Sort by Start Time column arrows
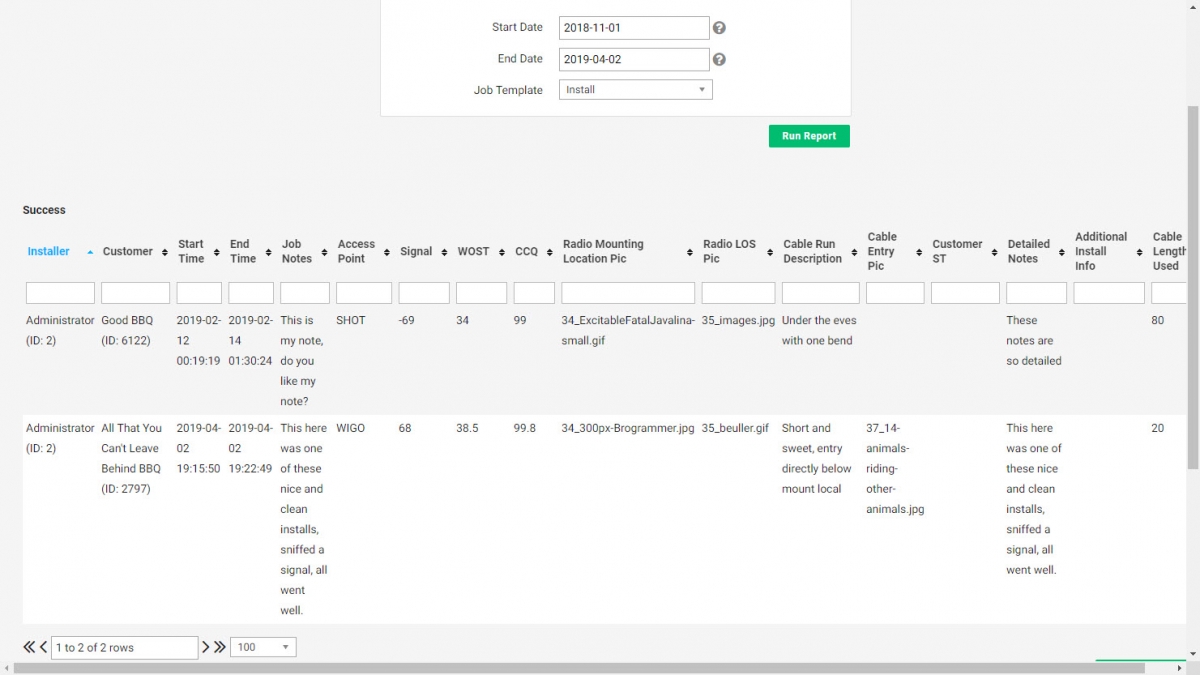The image size is (1200, 675). coord(217,252)
